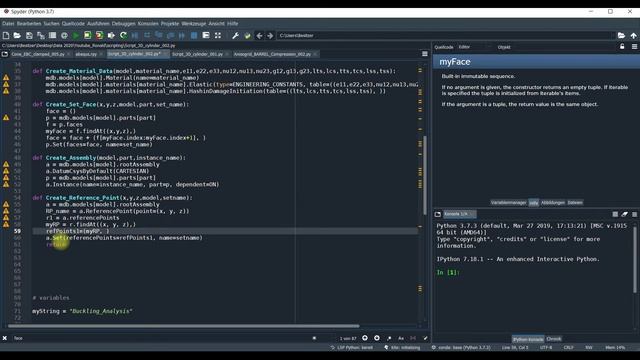Clear the console with the eraser icon
This screenshot has height=360, width=640.
[624, 214]
